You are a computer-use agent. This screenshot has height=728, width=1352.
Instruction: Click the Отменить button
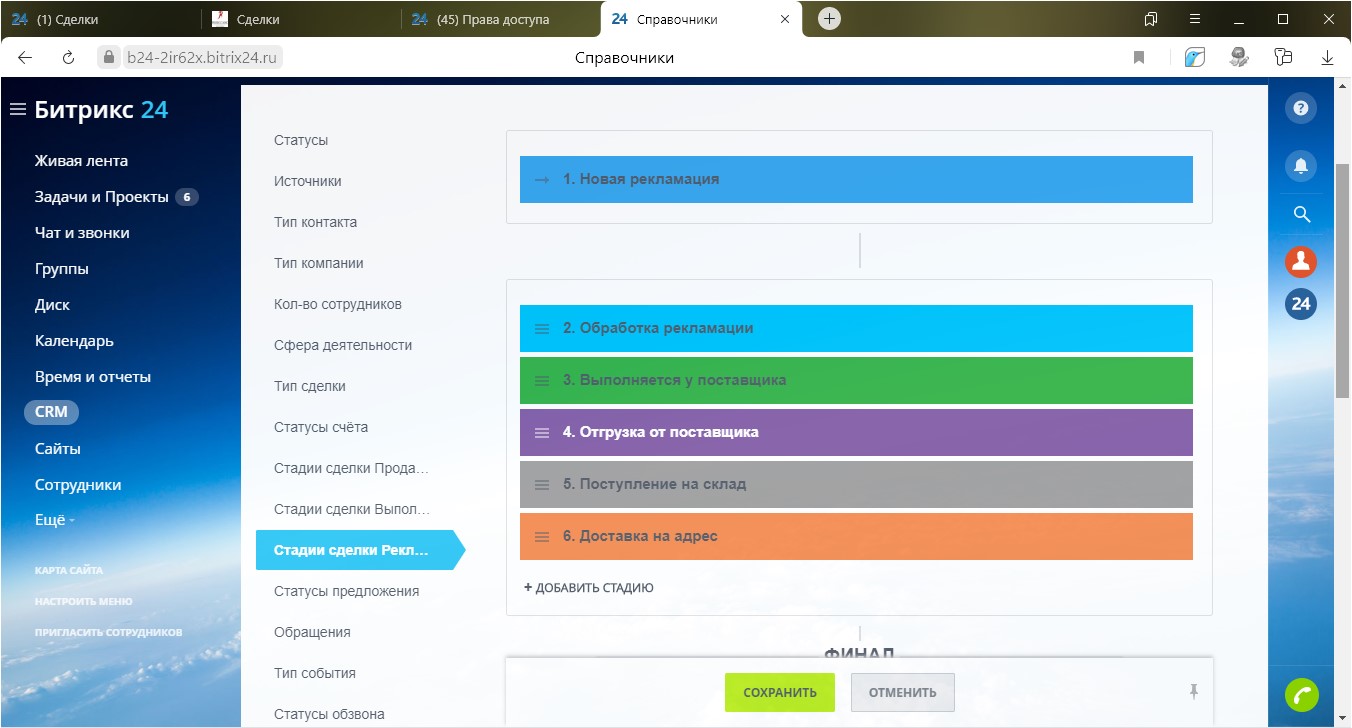point(903,692)
